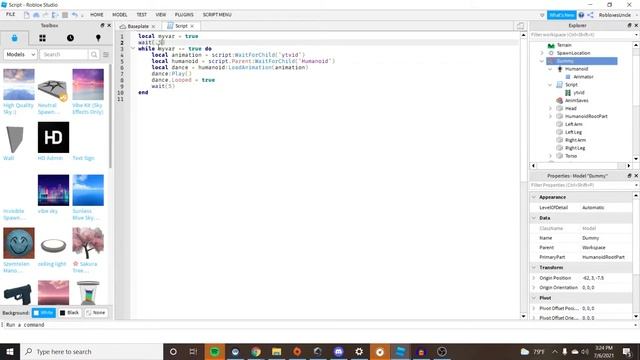
Task: Switch to the HOME ribbon tab
Action: coord(97,15)
